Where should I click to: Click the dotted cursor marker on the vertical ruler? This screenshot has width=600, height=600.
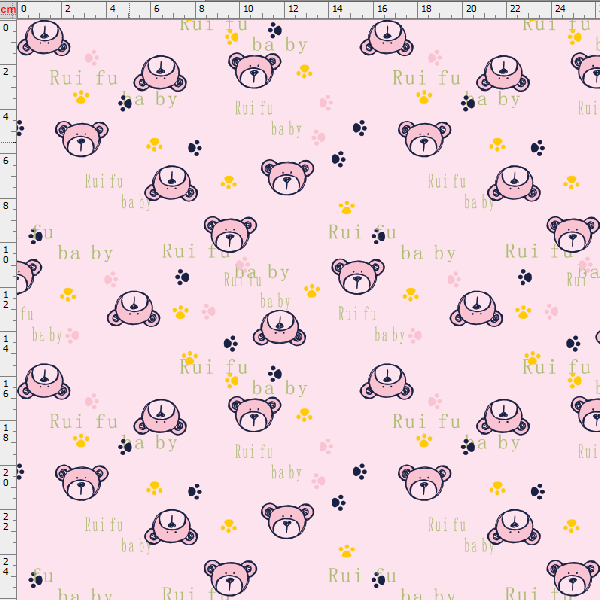coord(8,142)
